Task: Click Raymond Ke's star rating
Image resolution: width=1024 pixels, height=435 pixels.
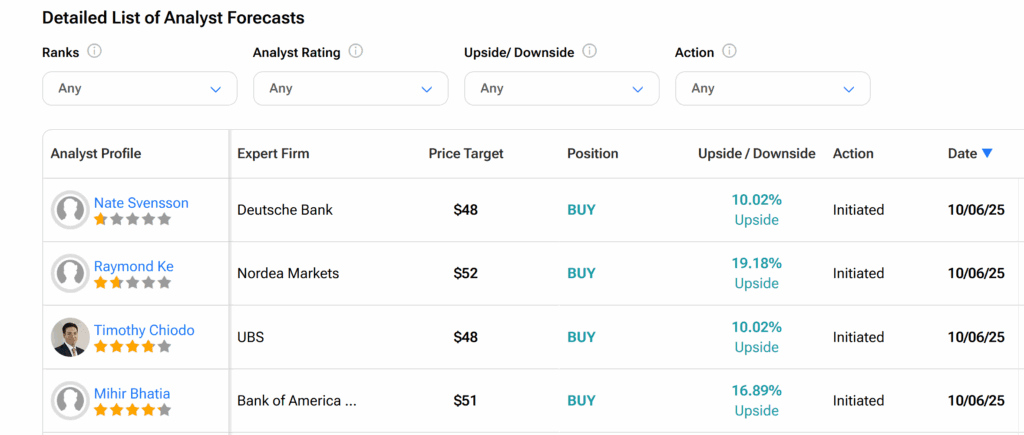Action: 133,283
